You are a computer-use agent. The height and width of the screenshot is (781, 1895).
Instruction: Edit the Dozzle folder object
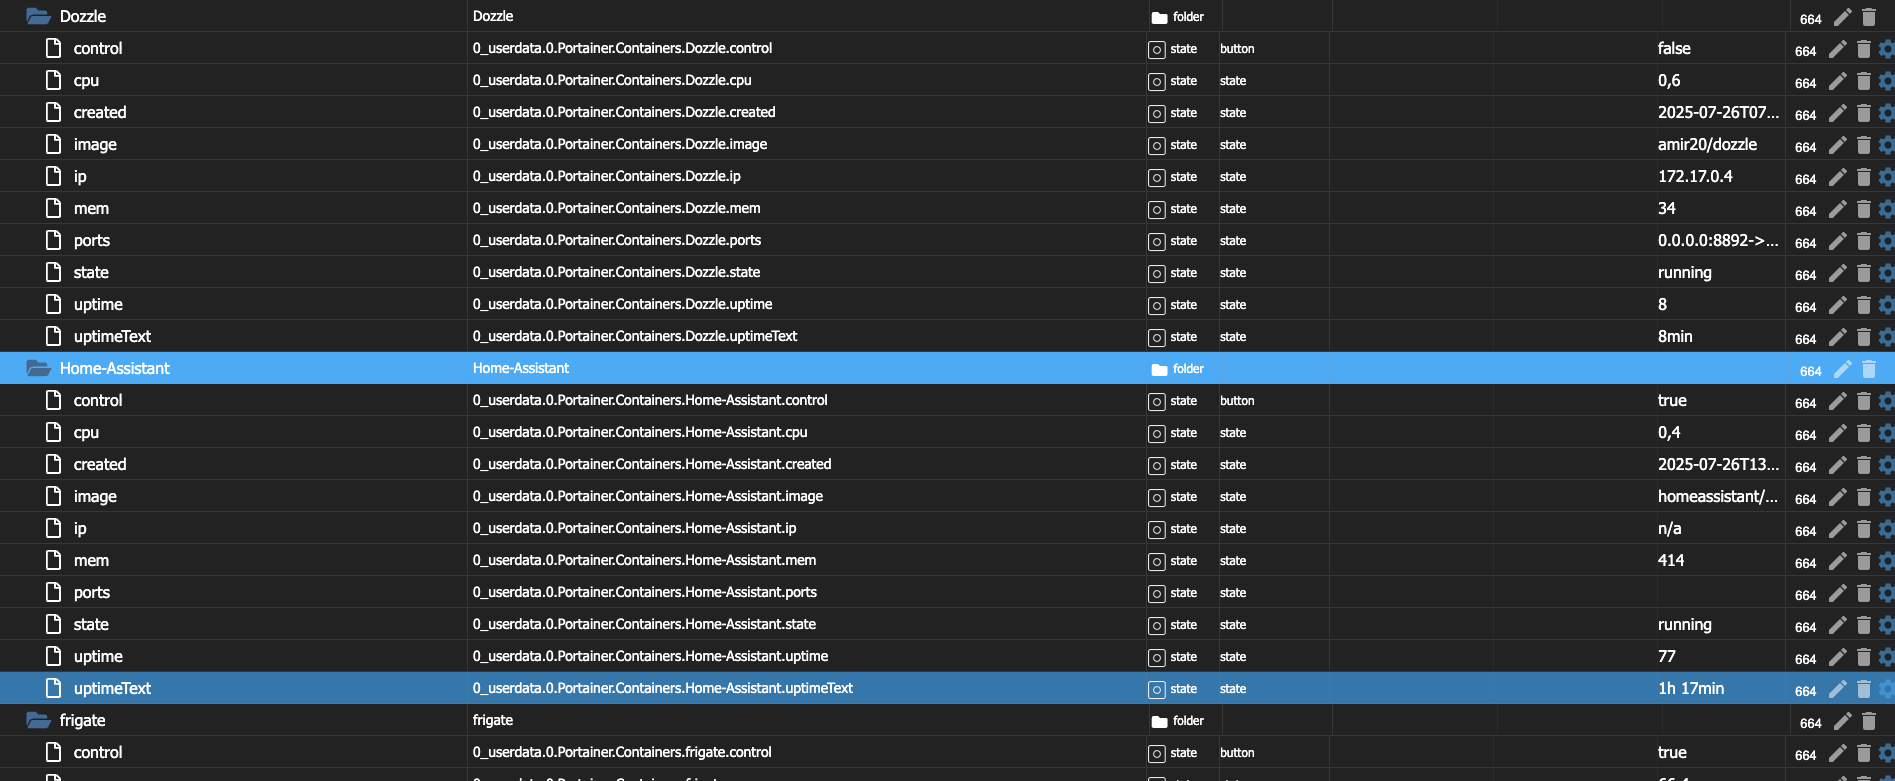[1843, 17]
